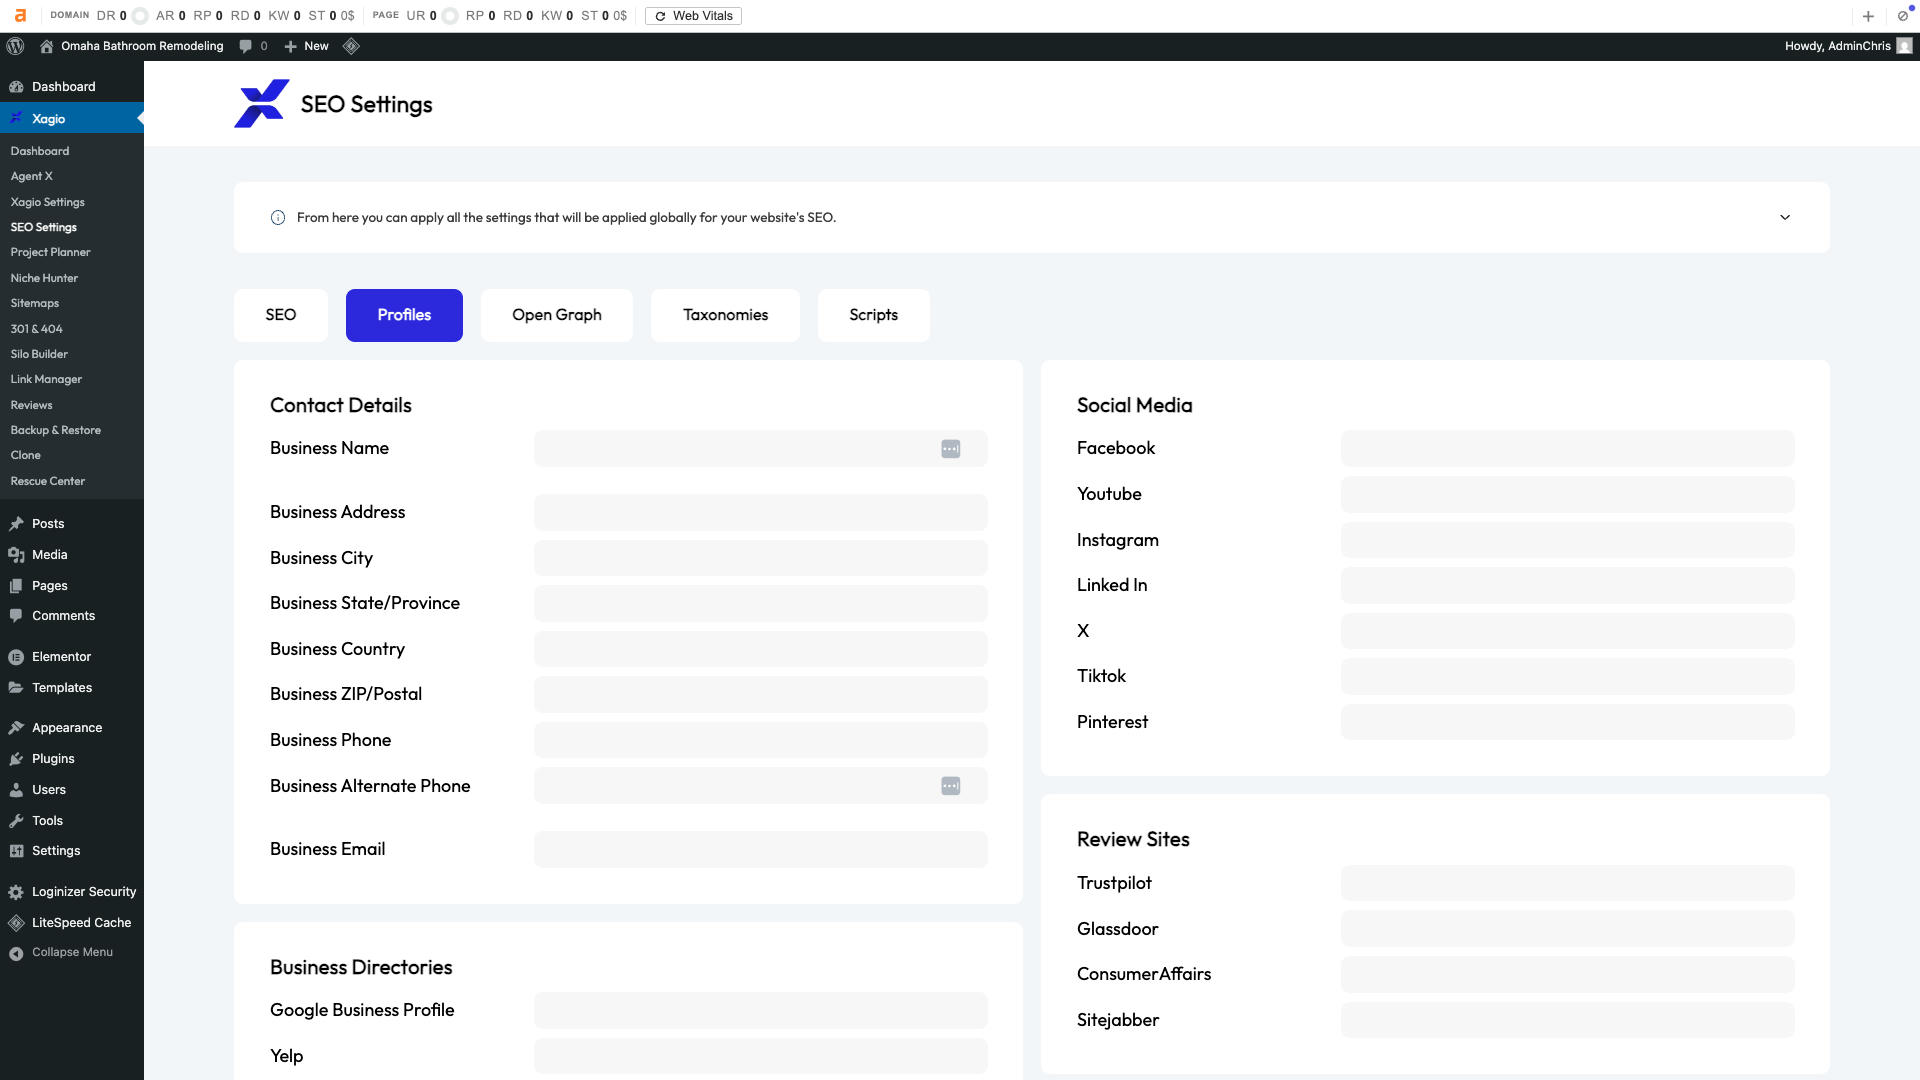Open Agent X submenu

[32, 176]
